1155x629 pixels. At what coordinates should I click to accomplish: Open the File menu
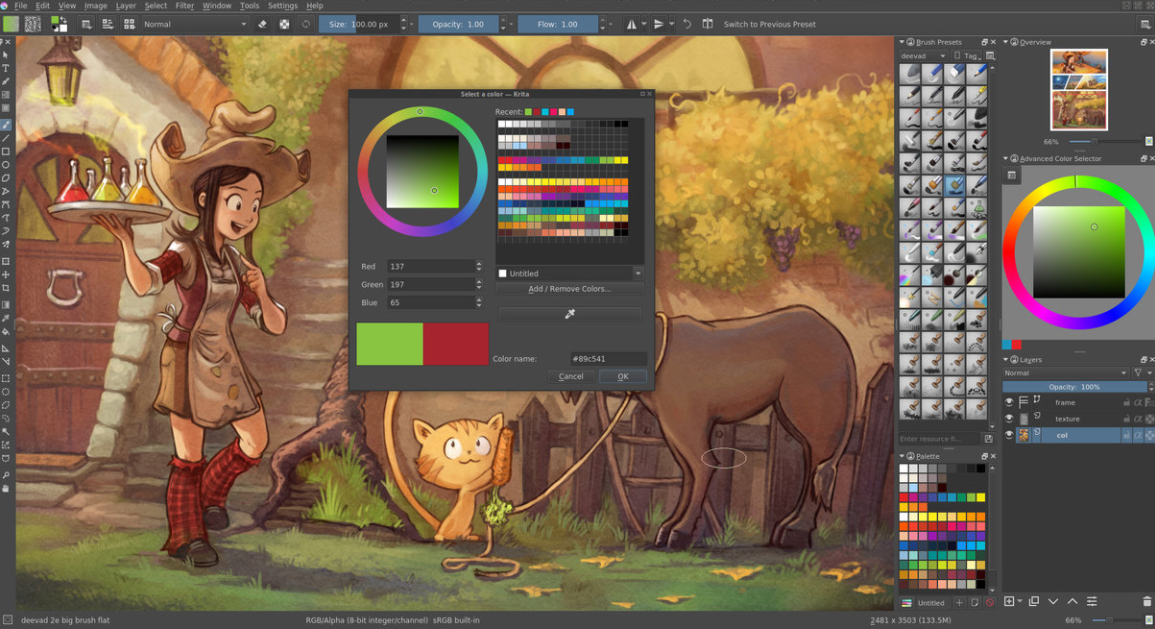(21, 5)
